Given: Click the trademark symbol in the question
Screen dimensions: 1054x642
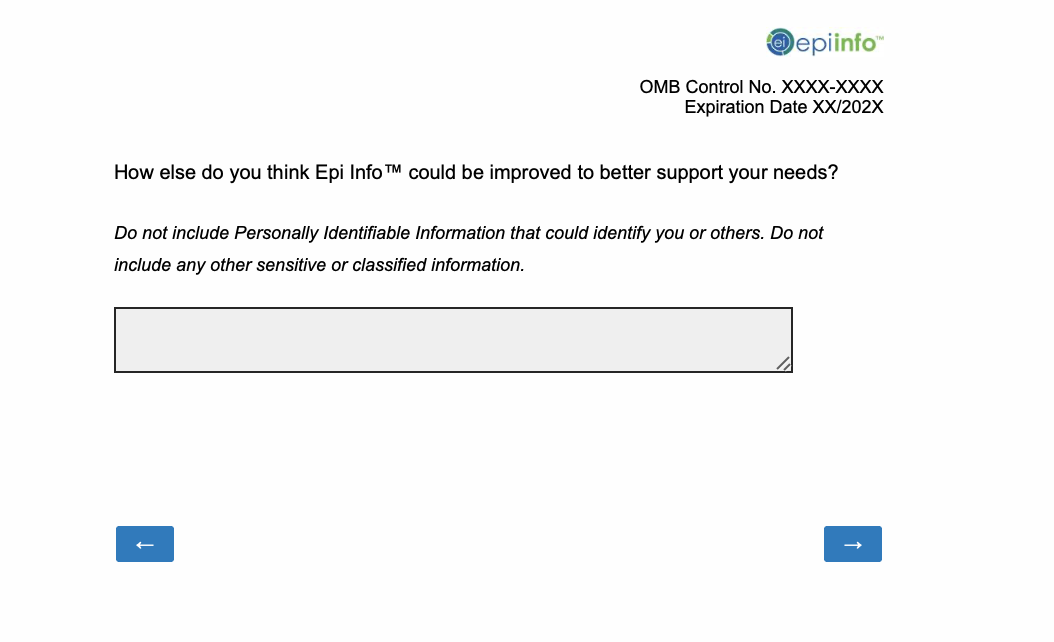Looking at the screenshot, I should coord(393,171).
